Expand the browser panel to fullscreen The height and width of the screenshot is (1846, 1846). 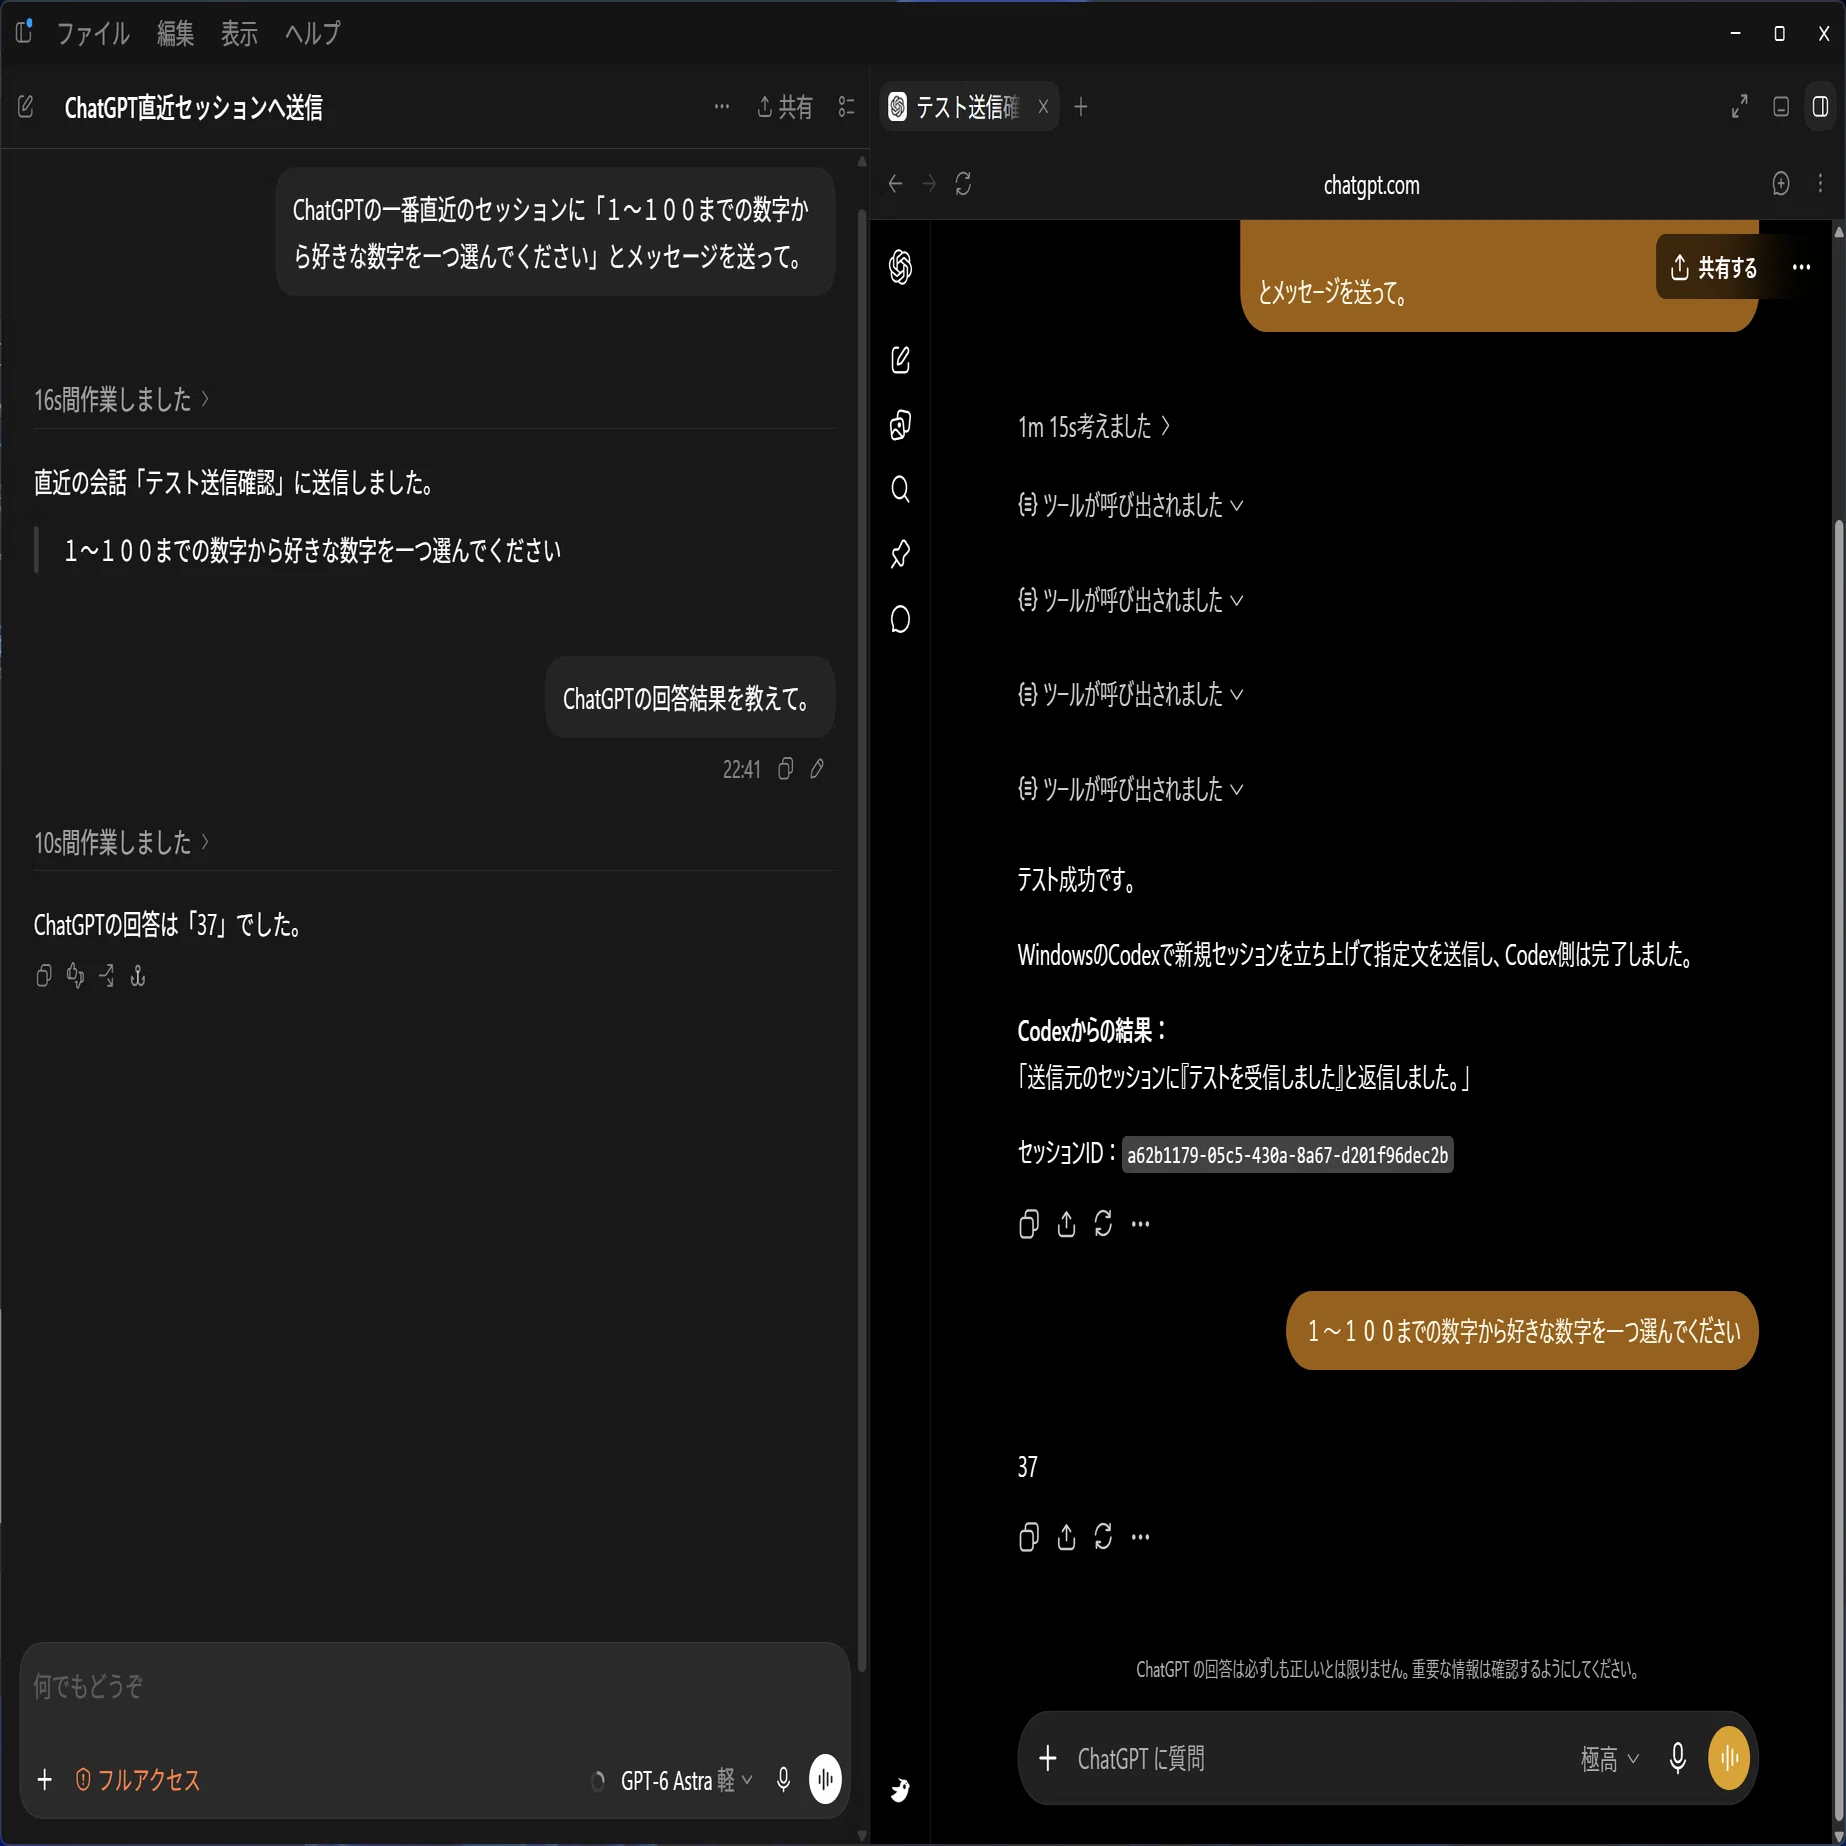tap(1740, 106)
